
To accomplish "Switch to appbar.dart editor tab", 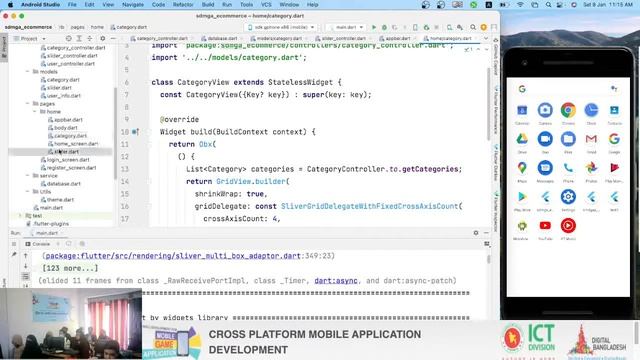I will [x=398, y=38].
